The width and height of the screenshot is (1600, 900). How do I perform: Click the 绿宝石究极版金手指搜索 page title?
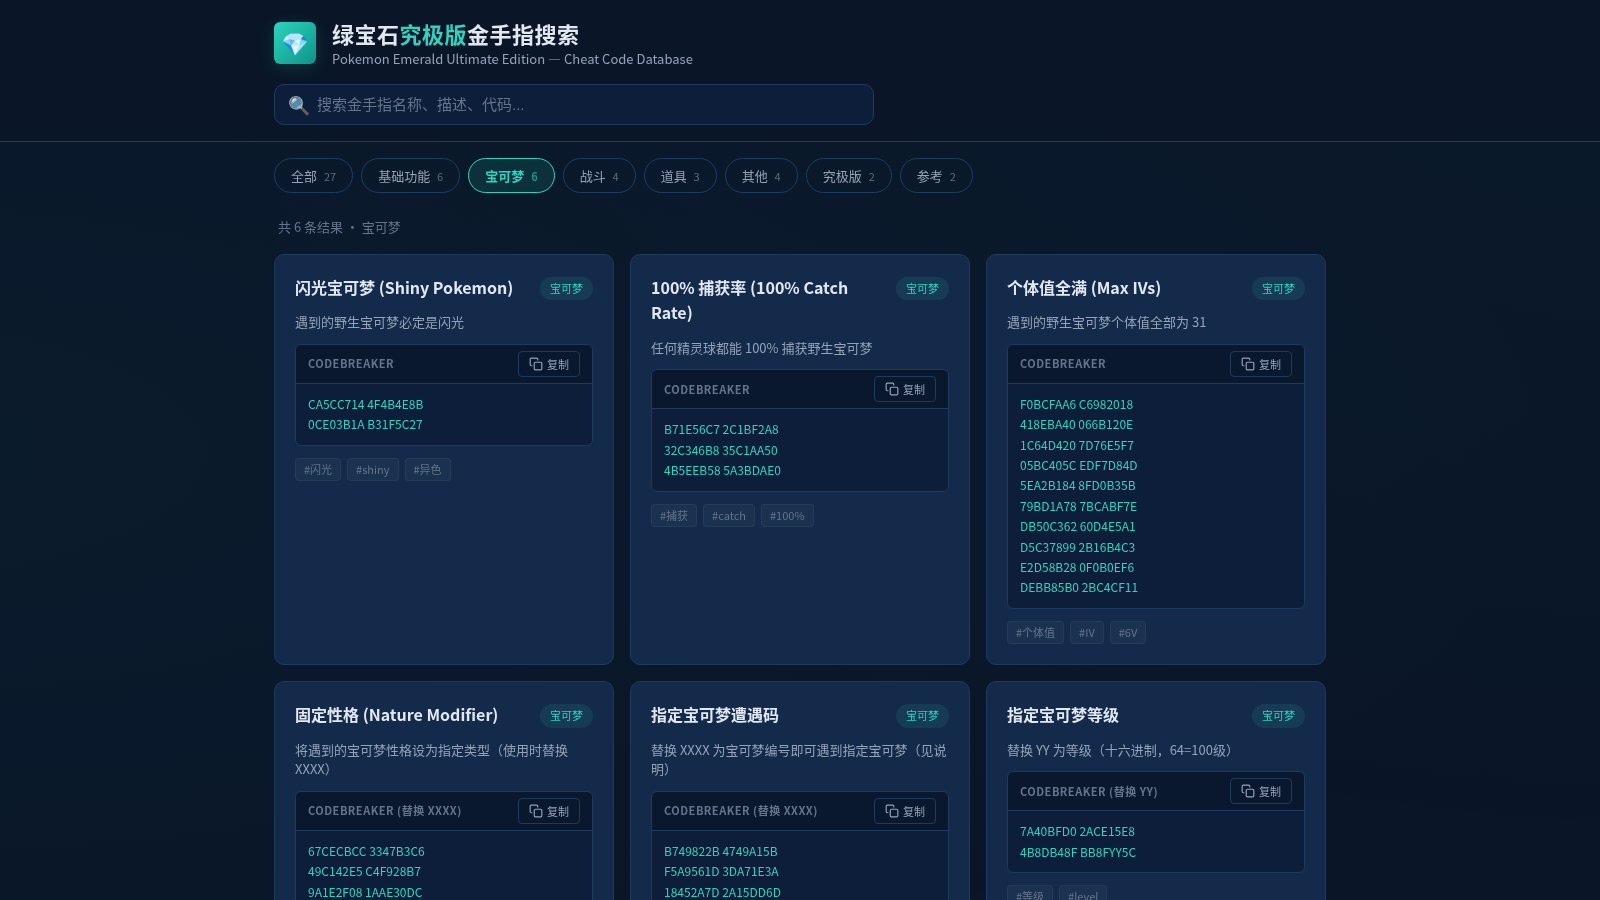(455, 35)
